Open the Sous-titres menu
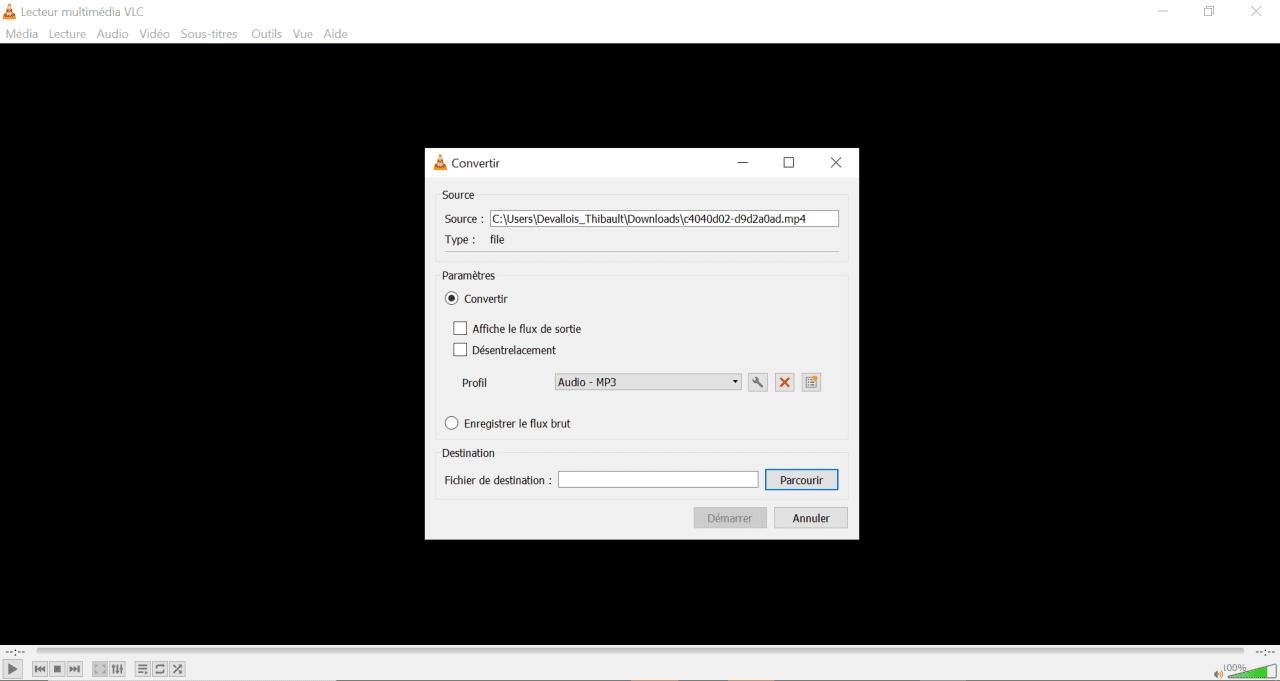 click(x=209, y=34)
